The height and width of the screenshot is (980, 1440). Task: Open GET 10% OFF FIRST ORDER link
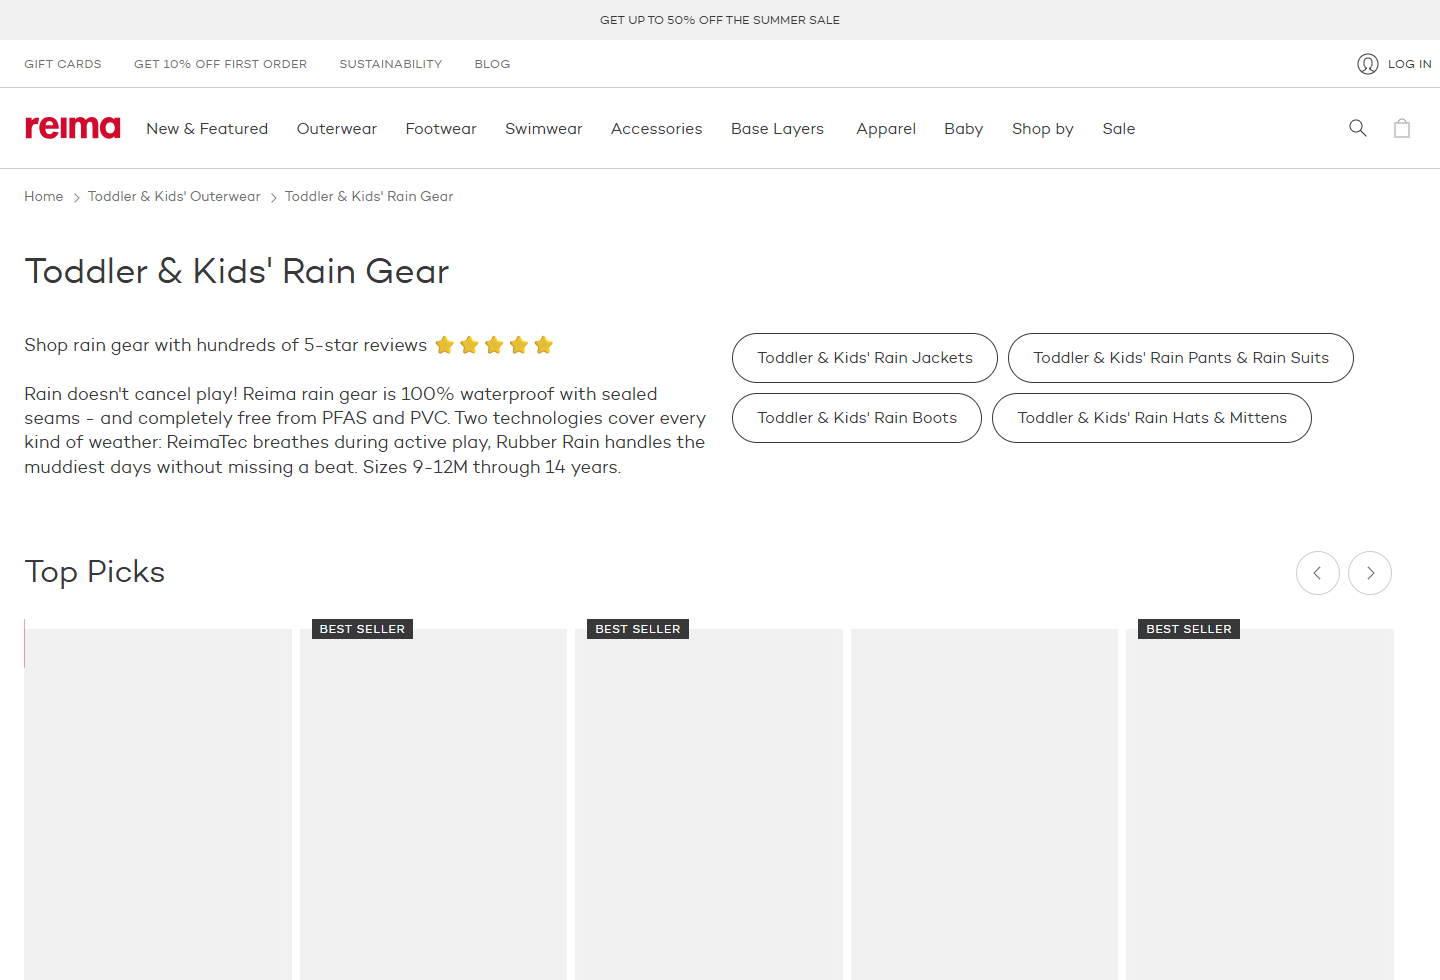click(x=220, y=64)
